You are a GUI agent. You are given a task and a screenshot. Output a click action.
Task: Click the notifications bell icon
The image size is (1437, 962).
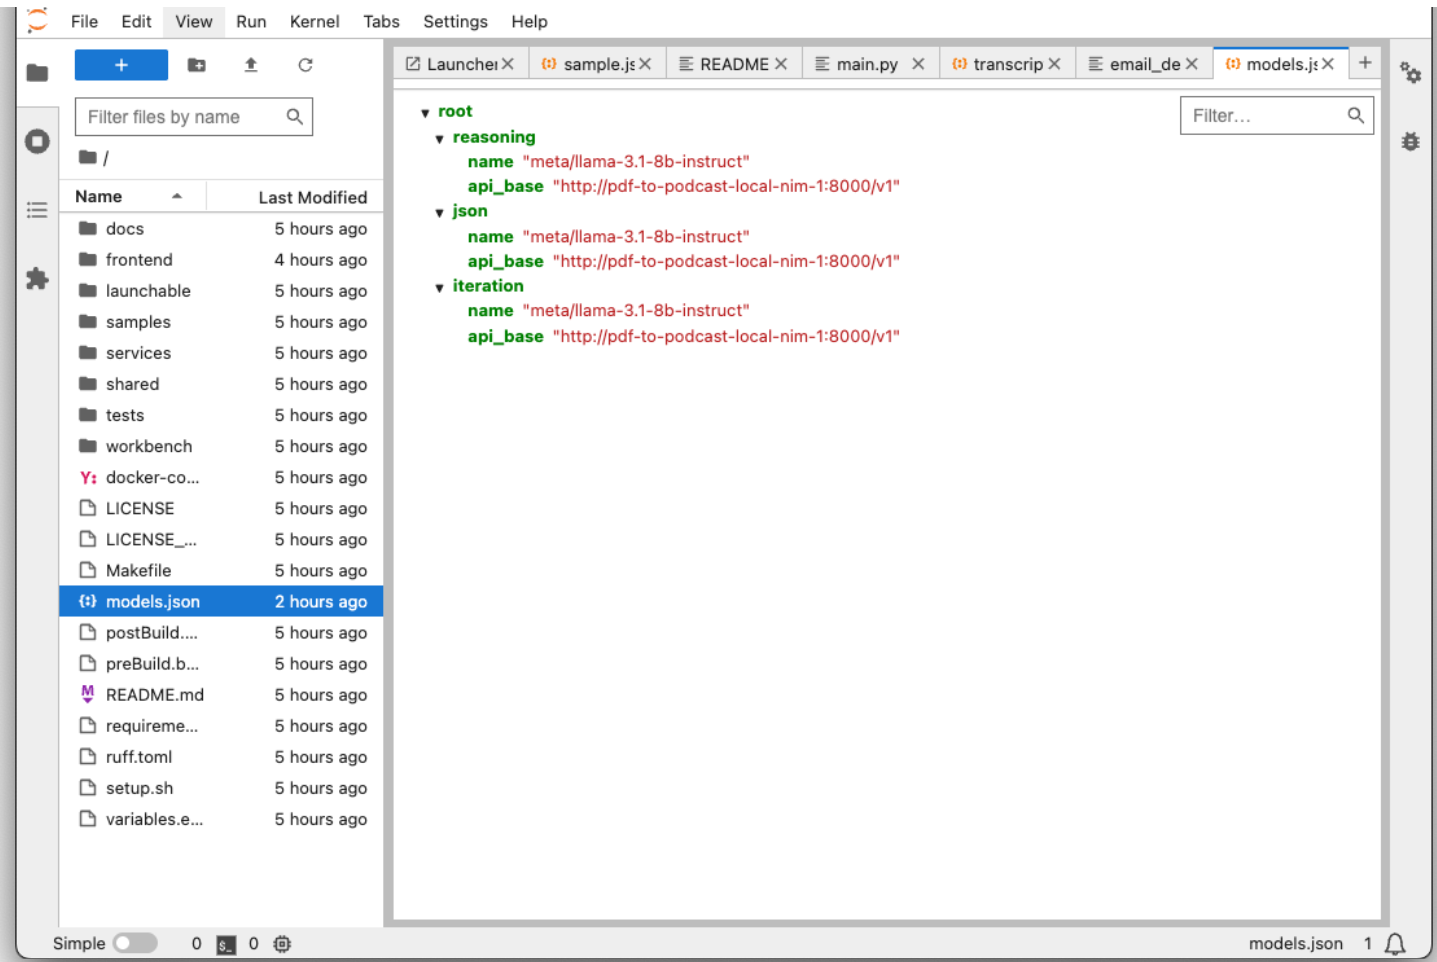tap(1395, 943)
